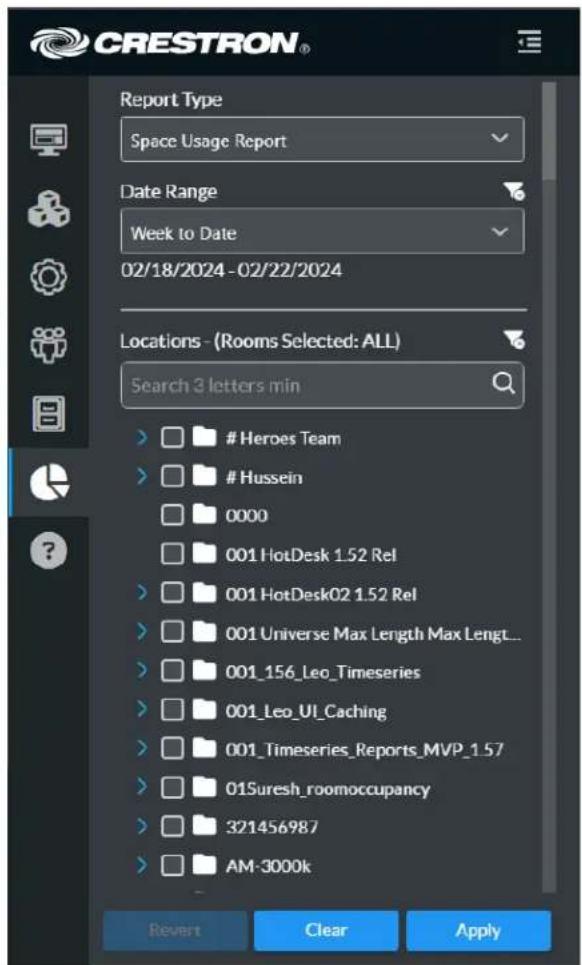Select the 01Suresh_roomoccupancy label
582x965 pixels.
327,788
